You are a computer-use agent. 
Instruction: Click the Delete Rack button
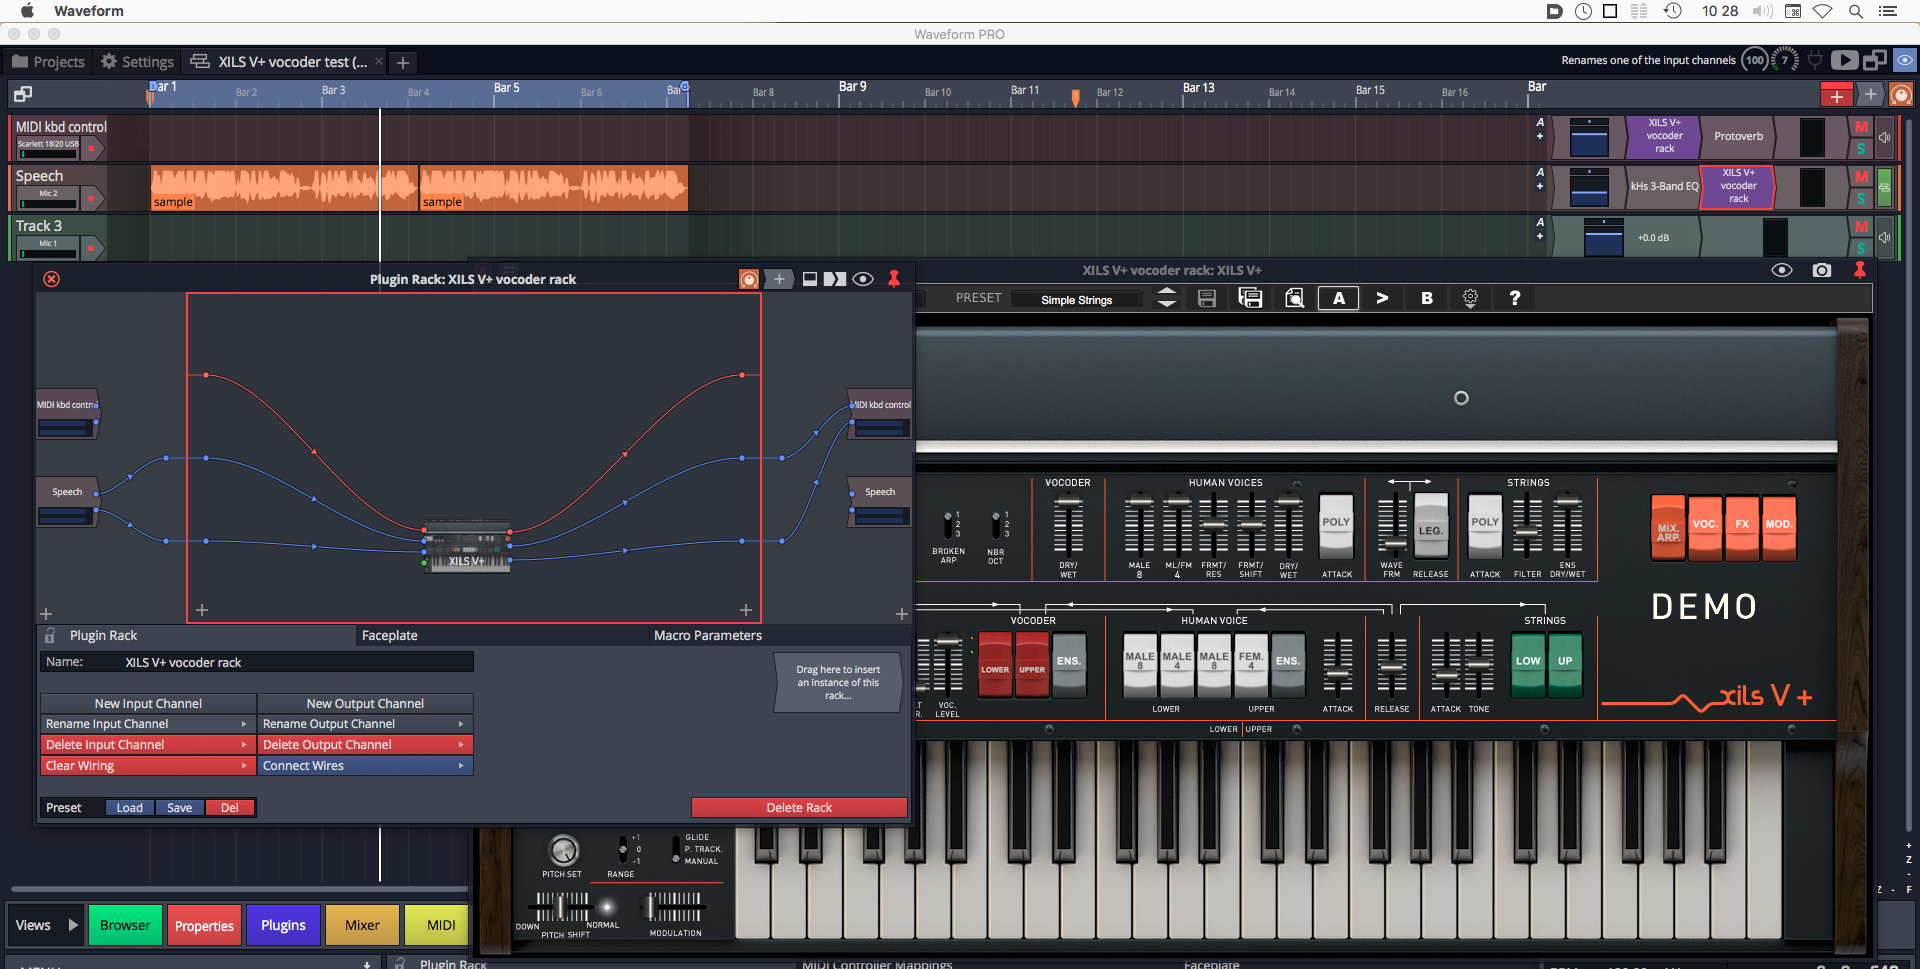click(799, 808)
